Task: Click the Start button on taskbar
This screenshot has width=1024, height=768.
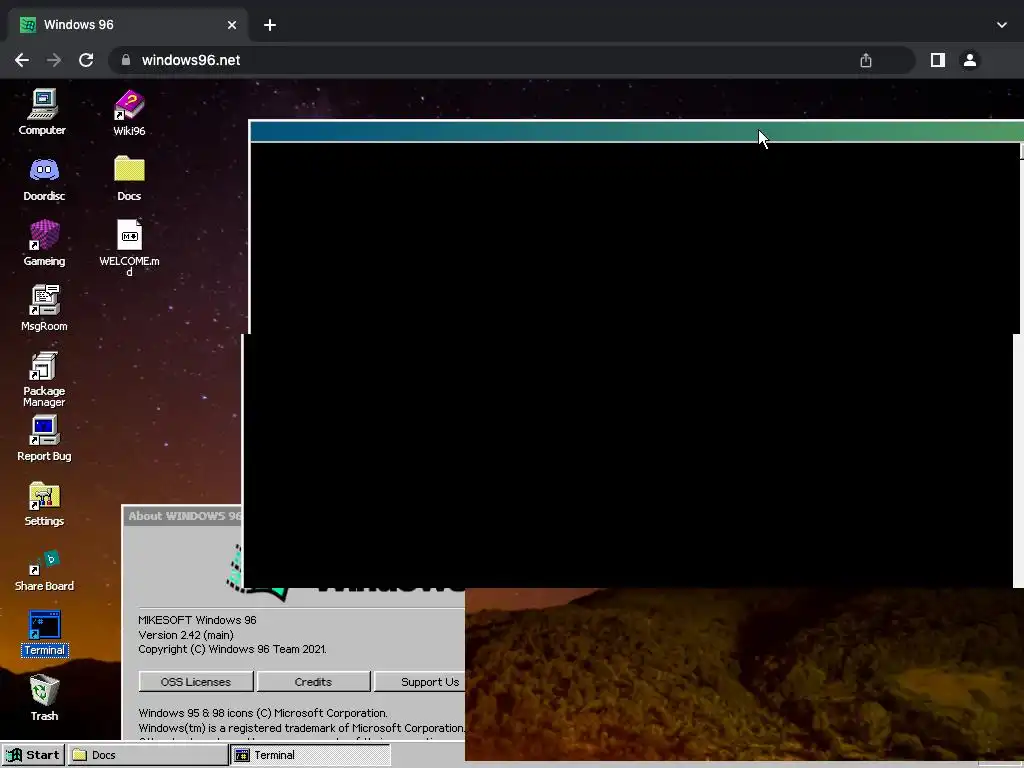Action: point(33,755)
